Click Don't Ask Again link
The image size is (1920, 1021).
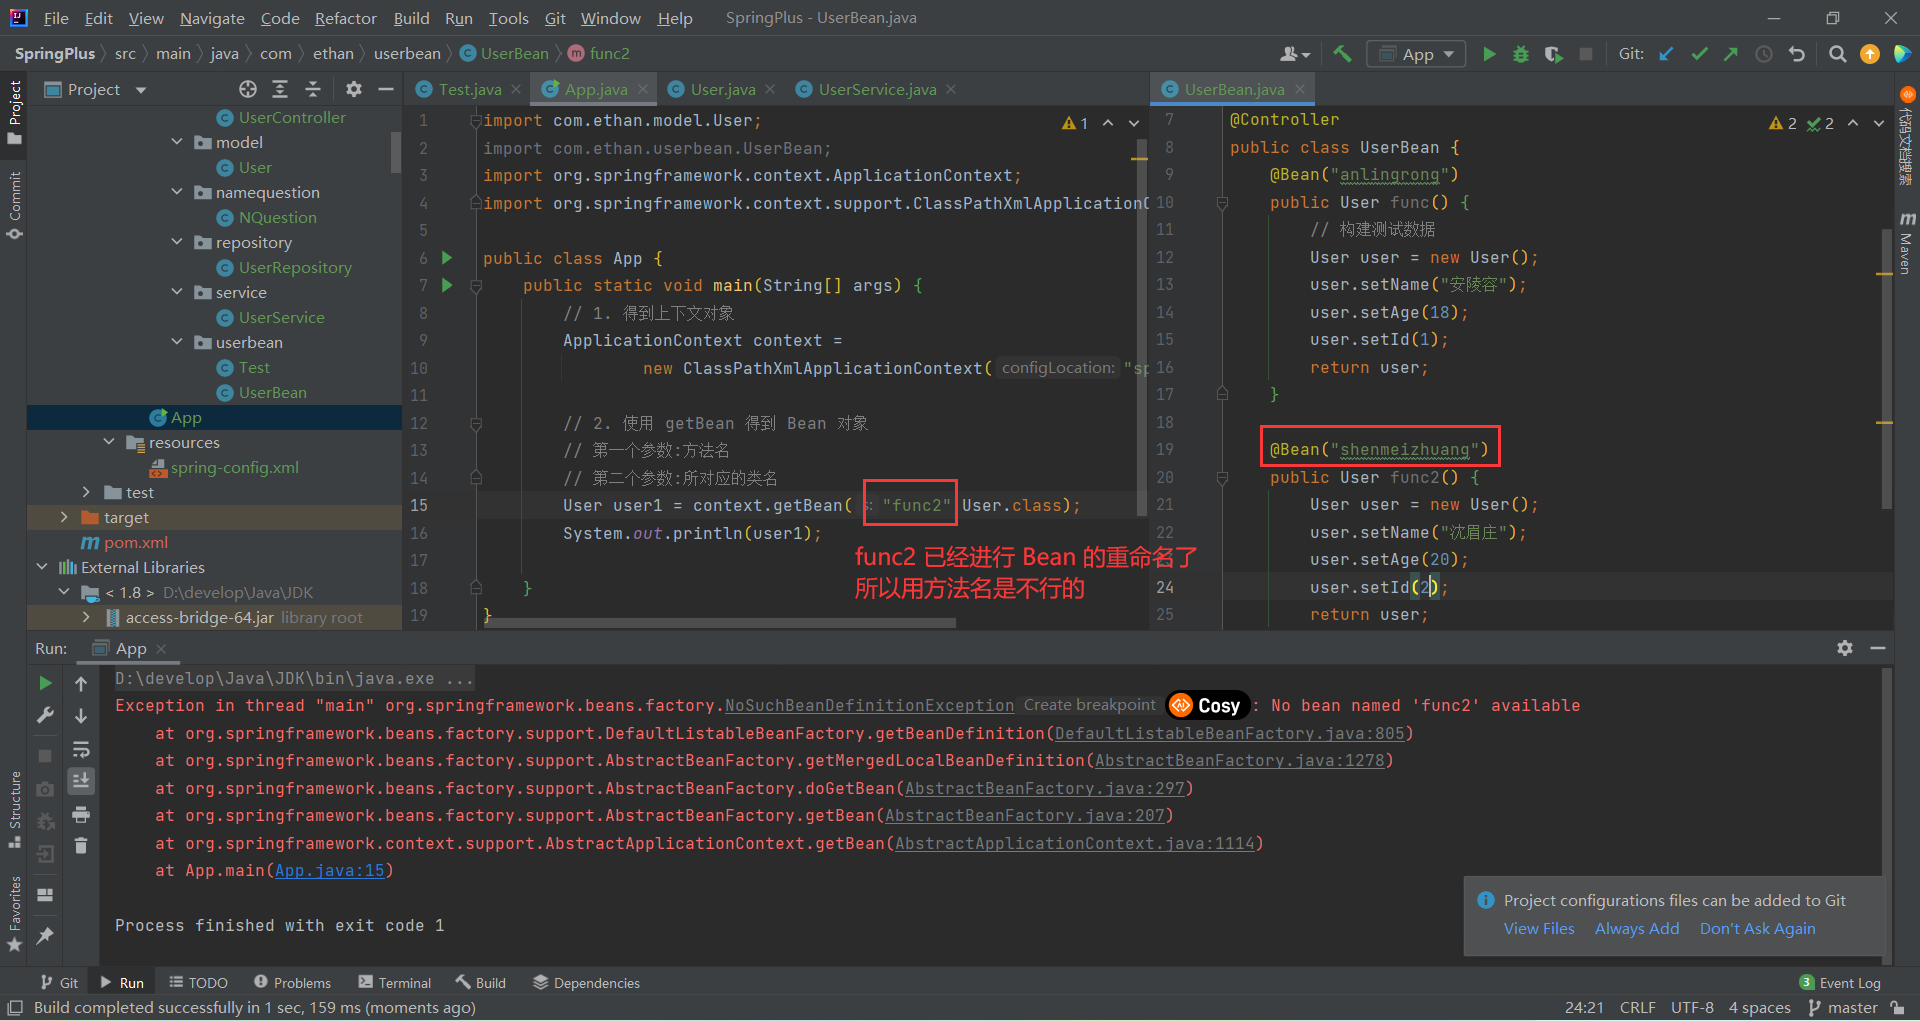(1757, 929)
